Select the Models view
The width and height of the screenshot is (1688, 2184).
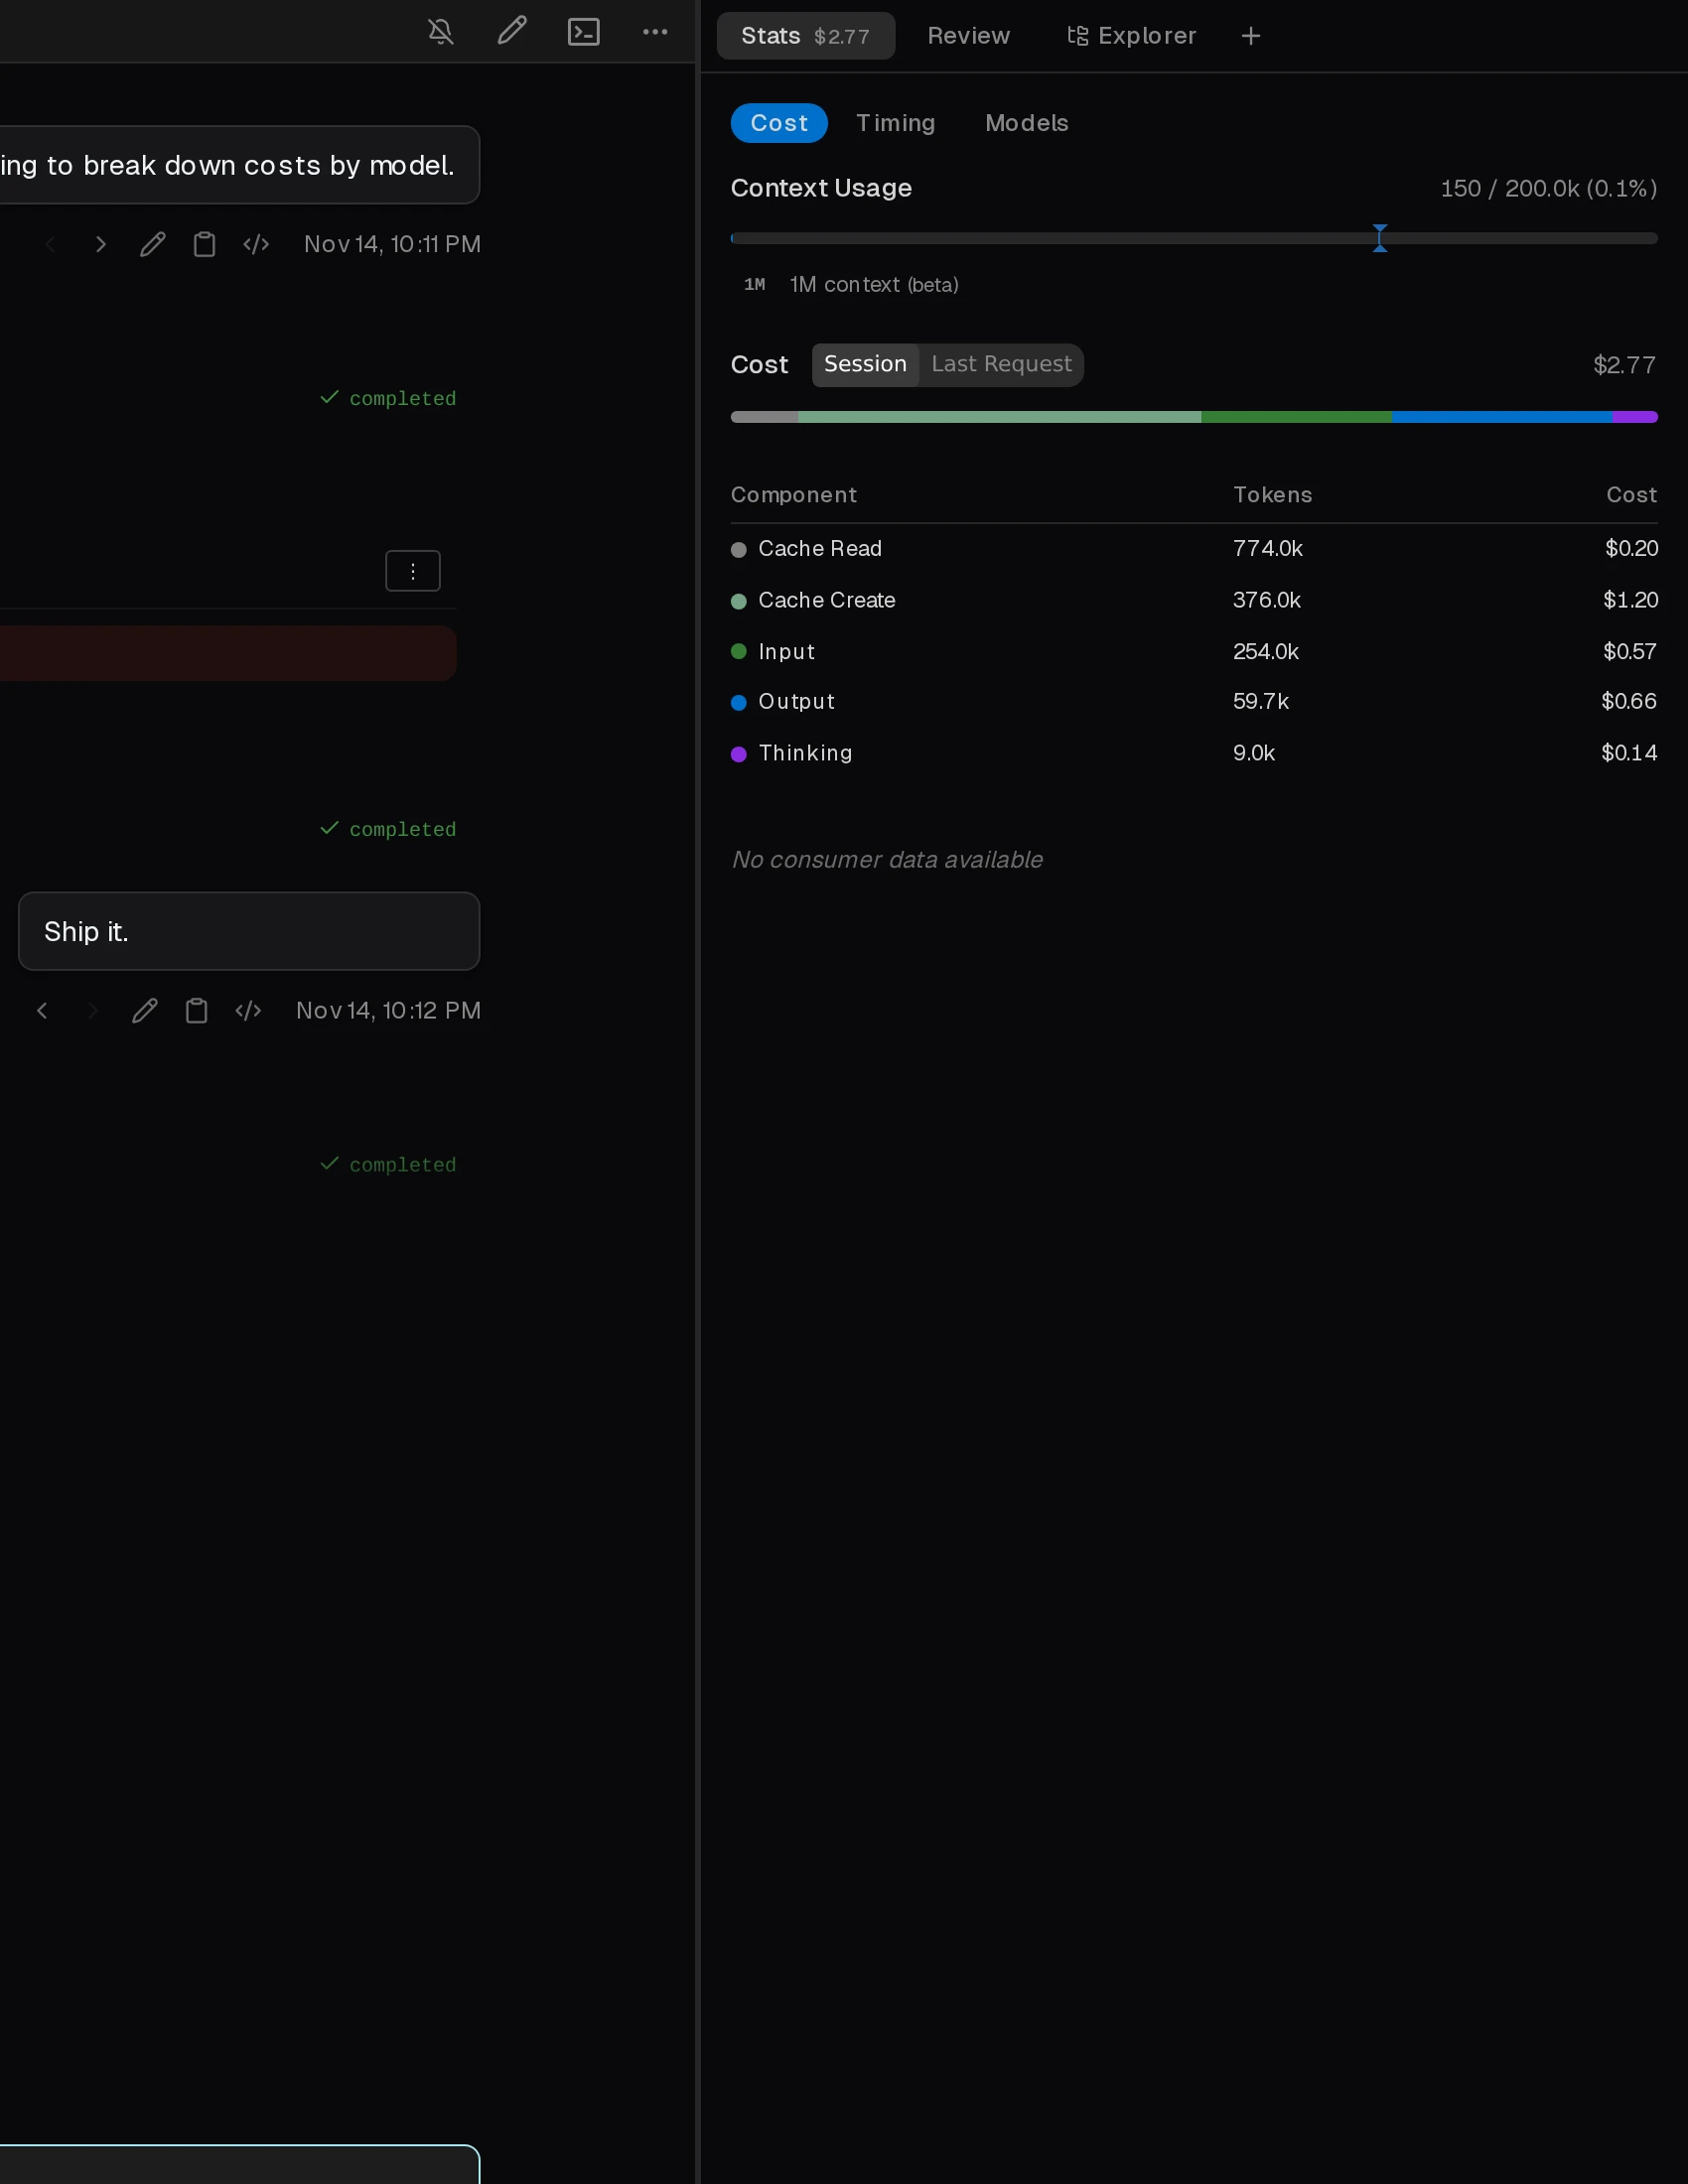[x=1025, y=122]
